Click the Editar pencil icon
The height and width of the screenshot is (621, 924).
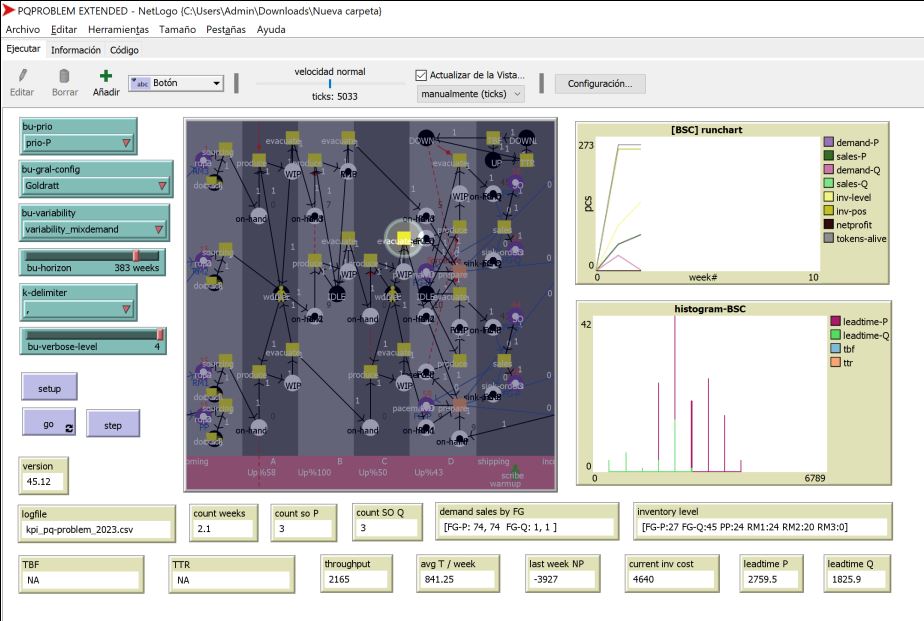22,76
